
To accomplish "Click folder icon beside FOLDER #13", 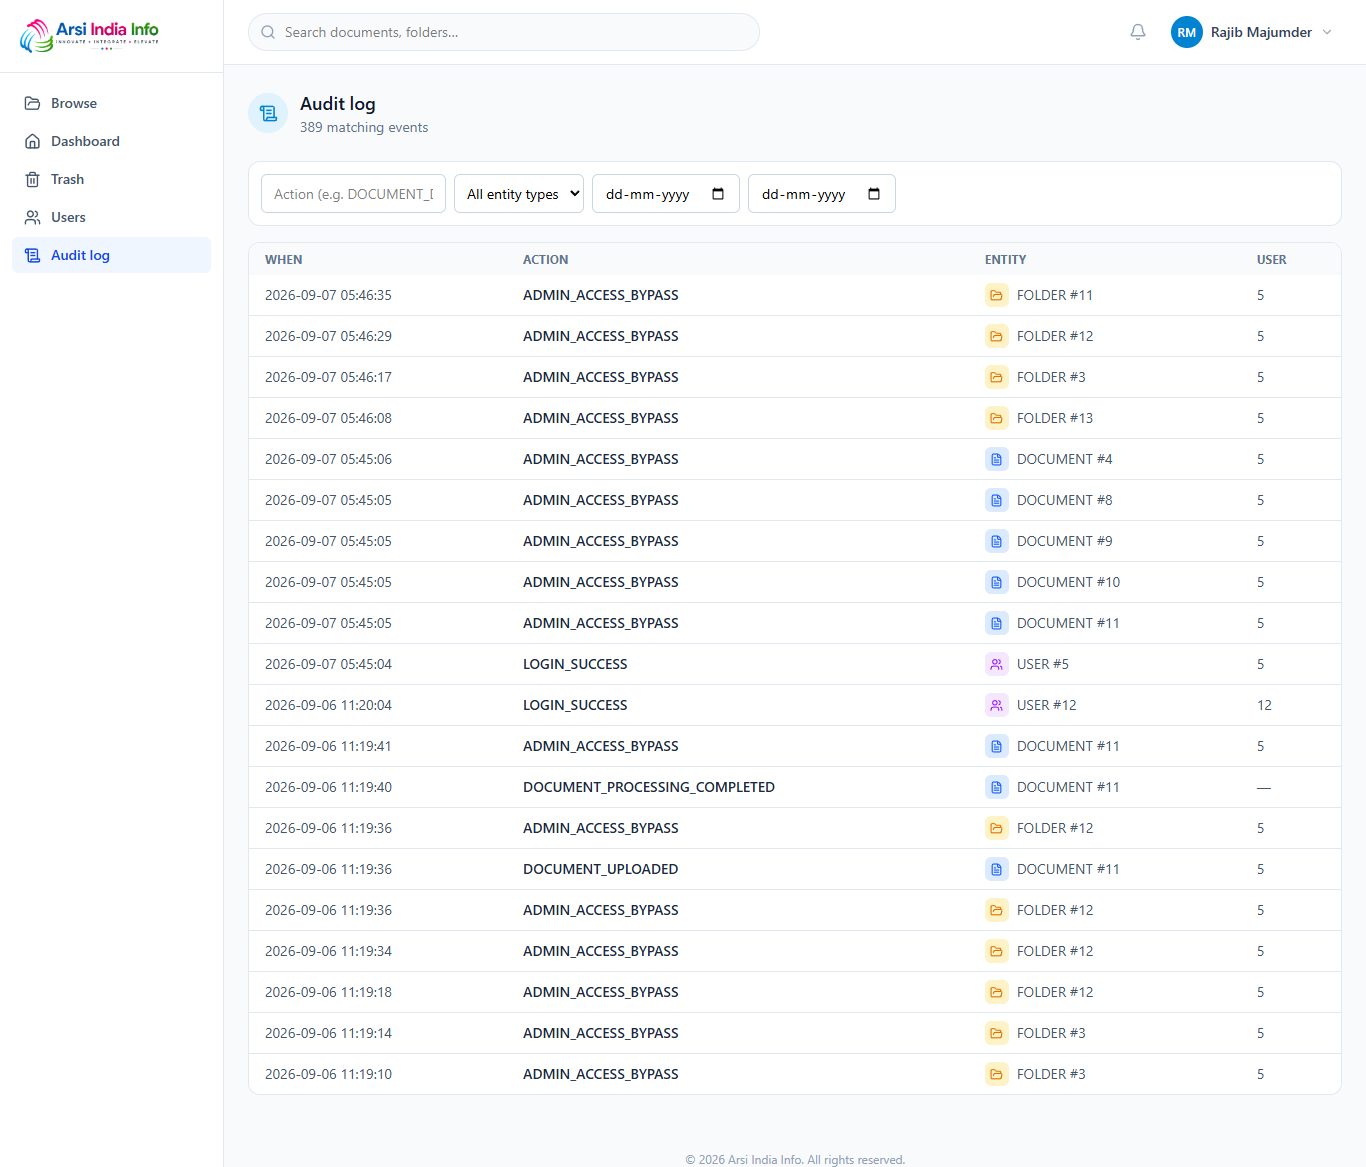I will click(x=996, y=418).
